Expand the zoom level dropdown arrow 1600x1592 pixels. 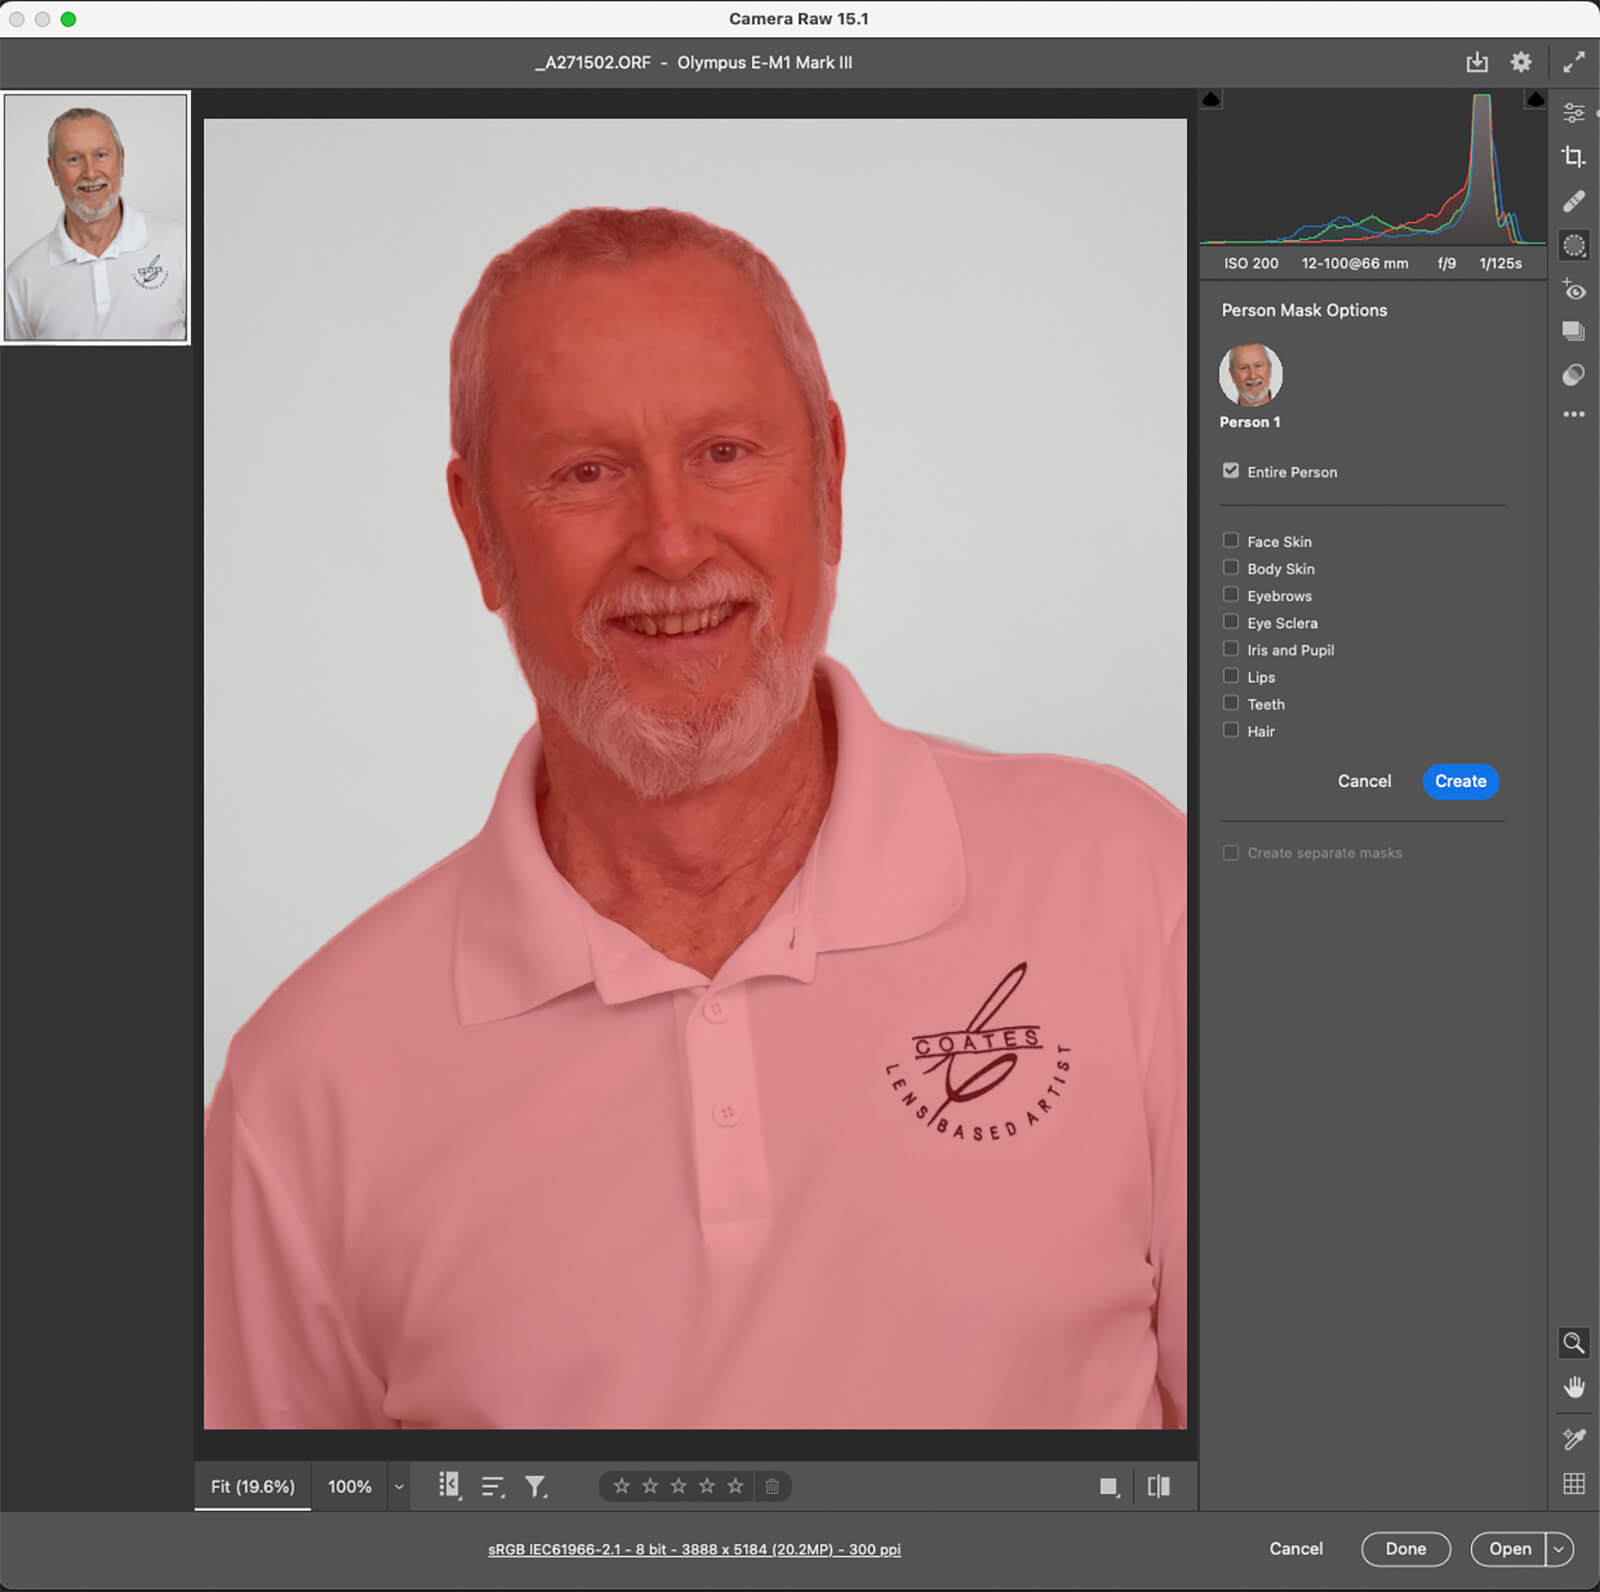pyautogui.click(x=399, y=1487)
